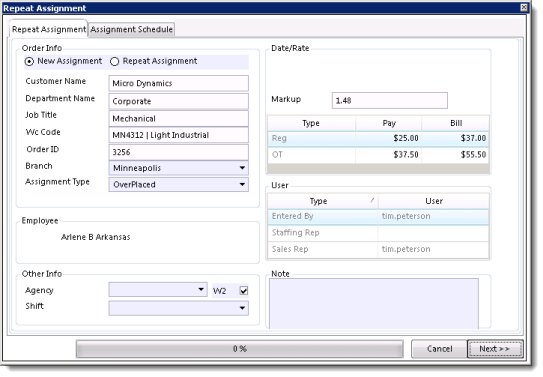Screen dimensions: 543x377
Task: Click the Cancel button
Action: pyautogui.click(x=439, y=349)
